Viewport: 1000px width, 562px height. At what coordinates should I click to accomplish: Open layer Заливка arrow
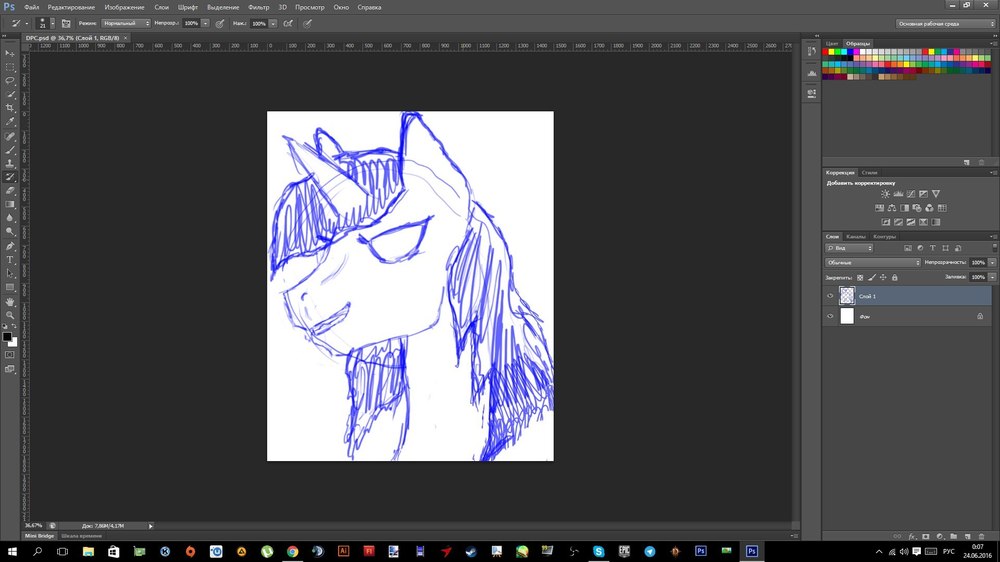coord(992,277)
